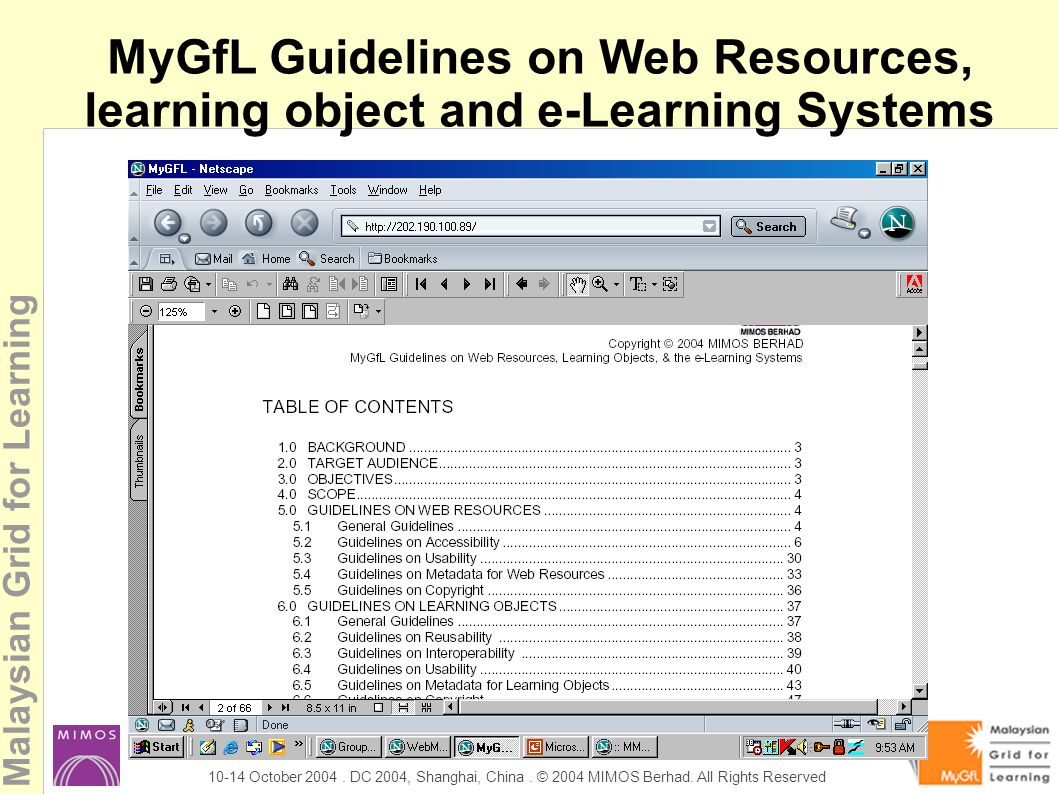
Task: Open the File menu
Action: pos(154,190)
